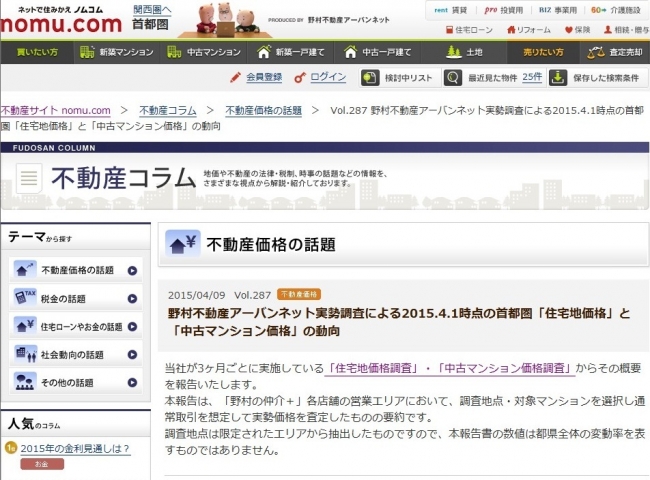Click the house-yen icon beside the 不動産価格の話題 heading
The height and width of the screenshot is (480, 650).
[x=183, y=244]
